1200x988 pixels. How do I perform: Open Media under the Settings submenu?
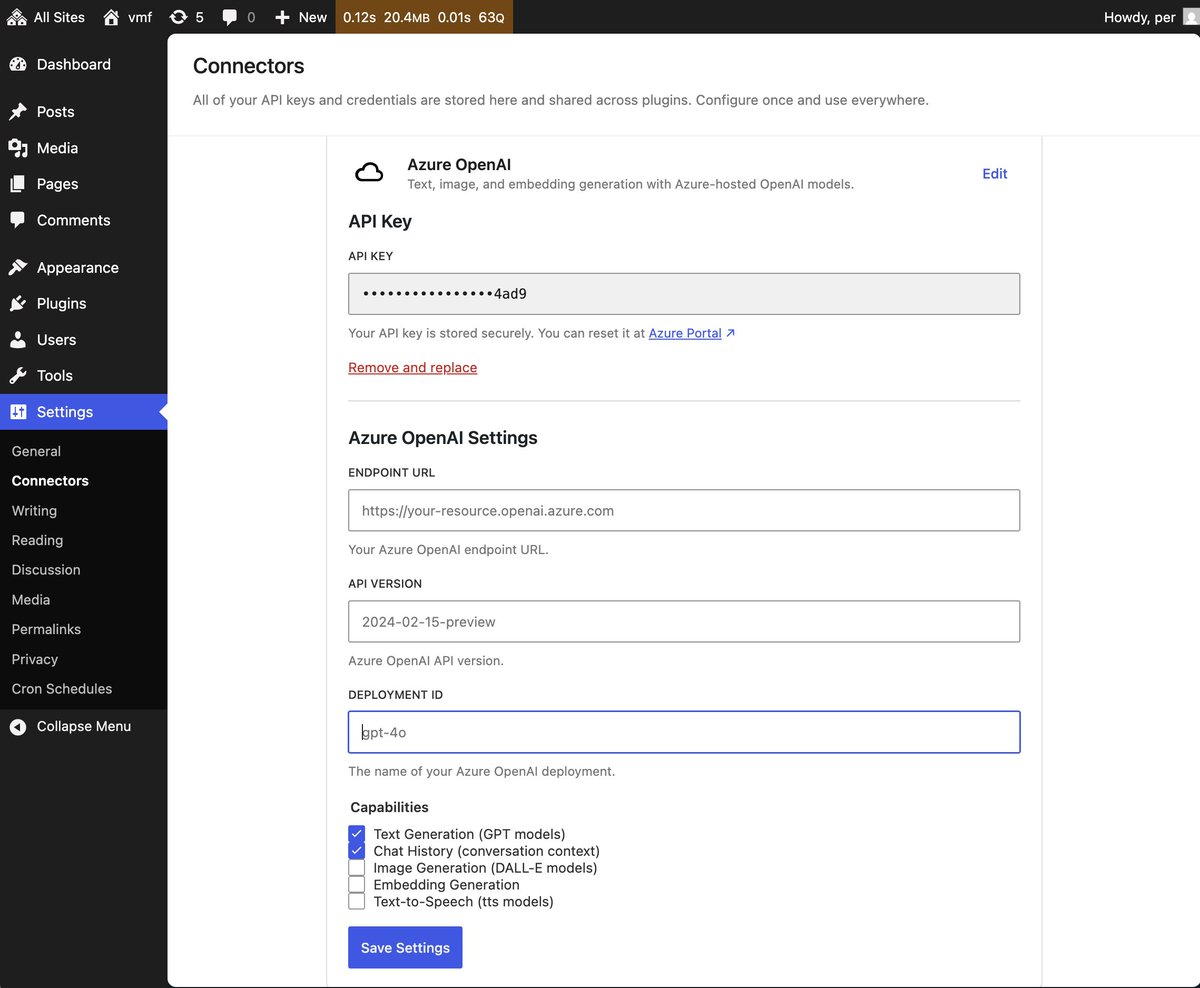coord(31,600)
